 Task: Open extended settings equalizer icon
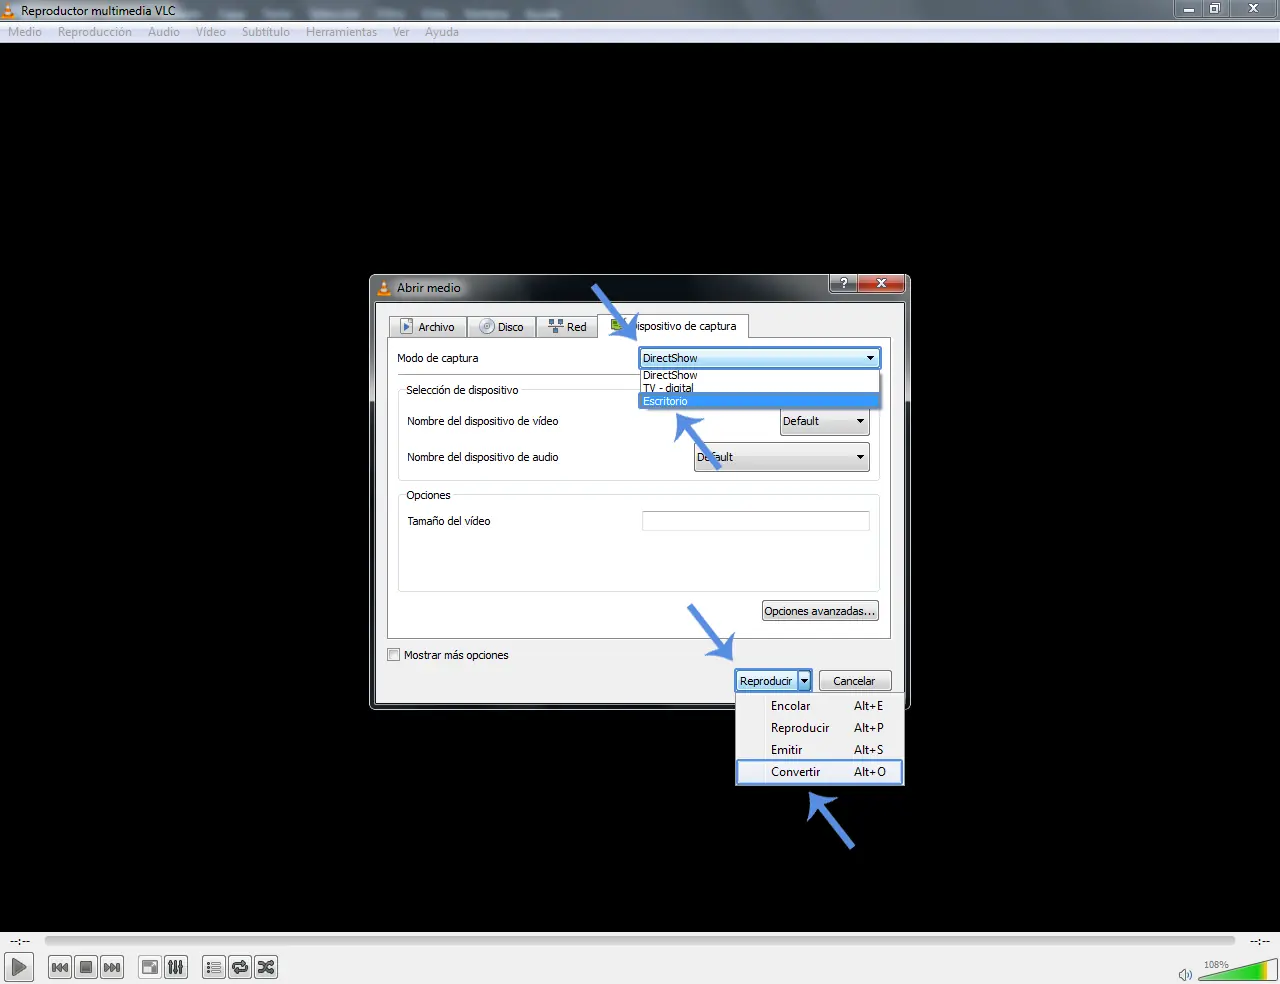tap(175, 967)
